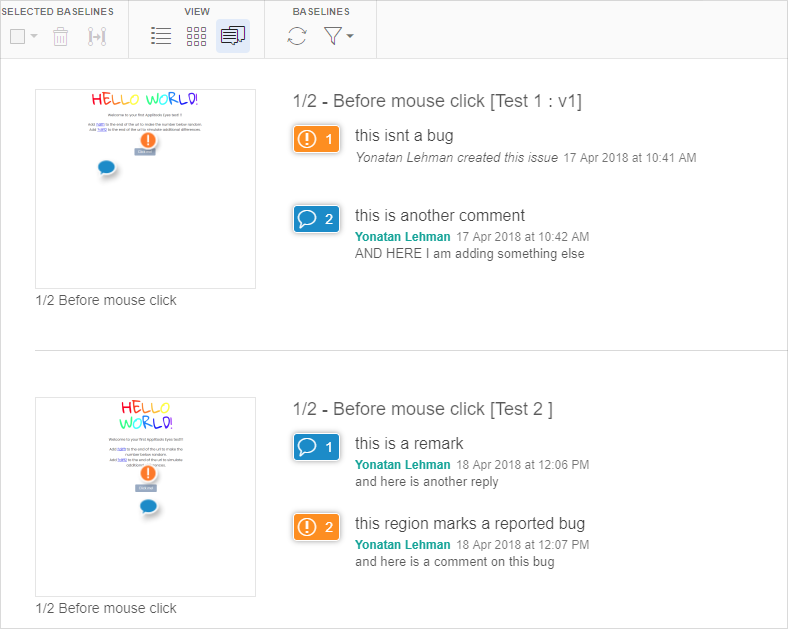Click the '1/2 - Before mouse click [Test 2 ]' title

pos(422,409)
